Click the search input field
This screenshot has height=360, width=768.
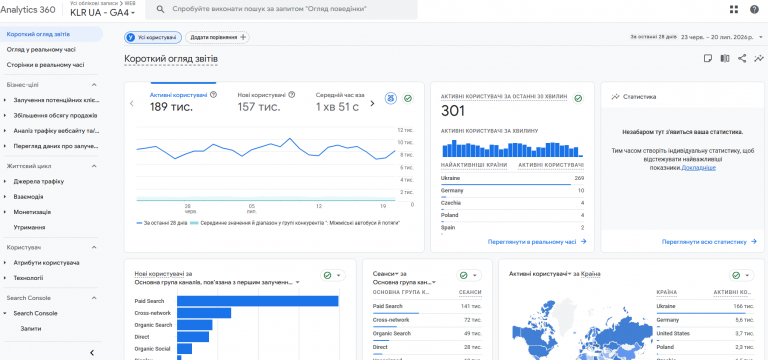(281, 9)
